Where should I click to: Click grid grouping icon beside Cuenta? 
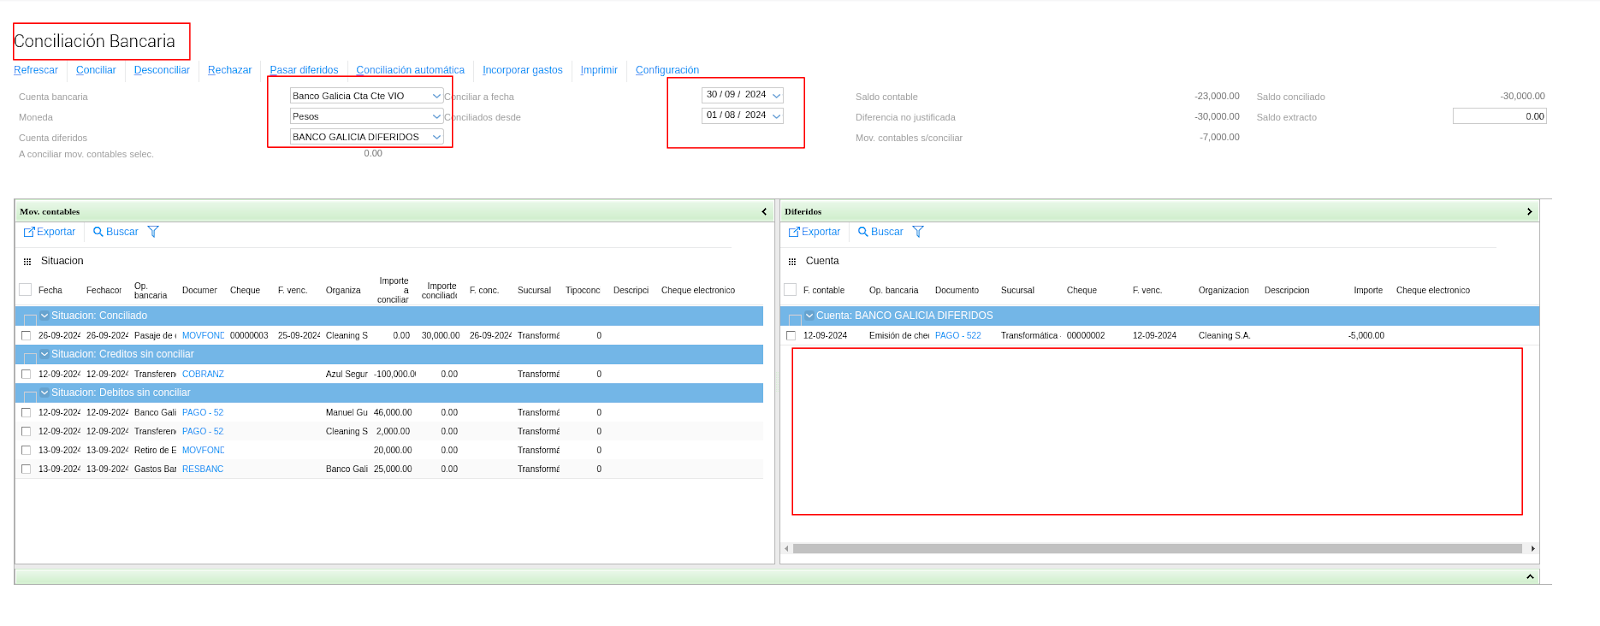(792, 261)
